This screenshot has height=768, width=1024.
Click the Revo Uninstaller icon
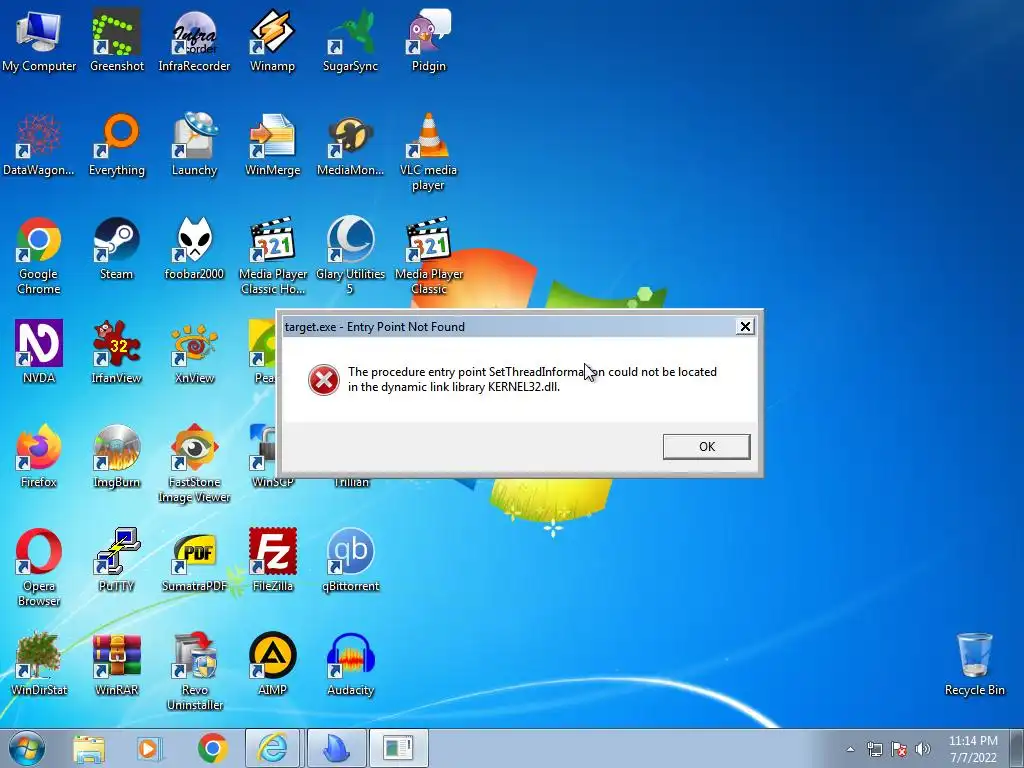194,671
